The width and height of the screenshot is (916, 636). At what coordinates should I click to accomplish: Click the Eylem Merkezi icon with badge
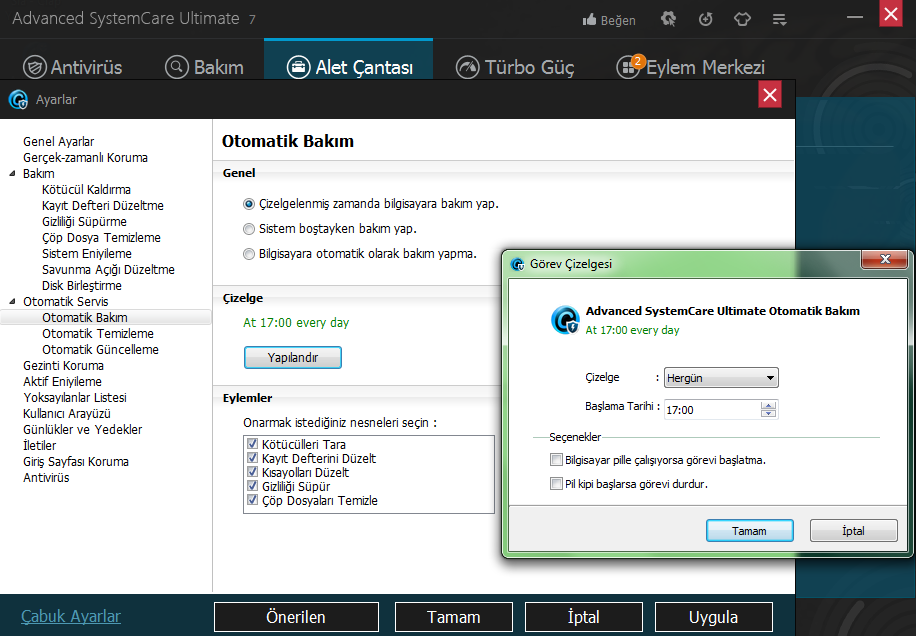pos(630,67)
